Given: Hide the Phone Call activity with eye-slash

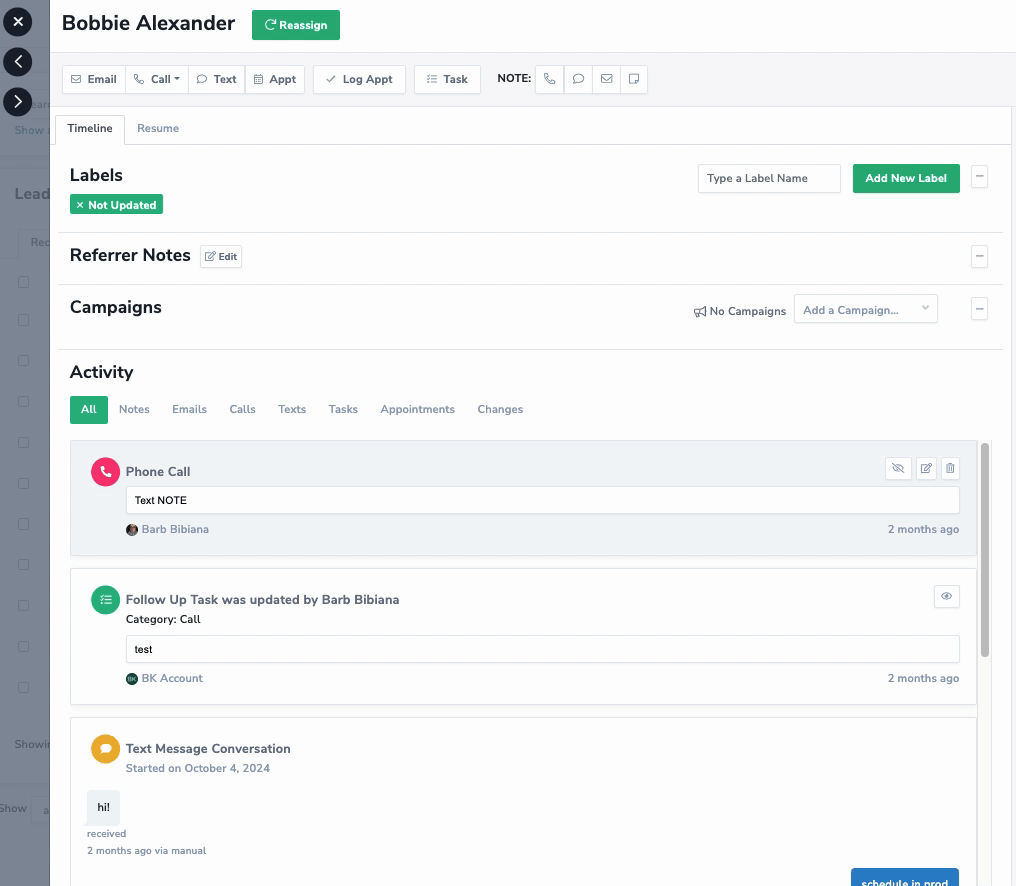Looking at the screenshot, I should tap(898, 468).
